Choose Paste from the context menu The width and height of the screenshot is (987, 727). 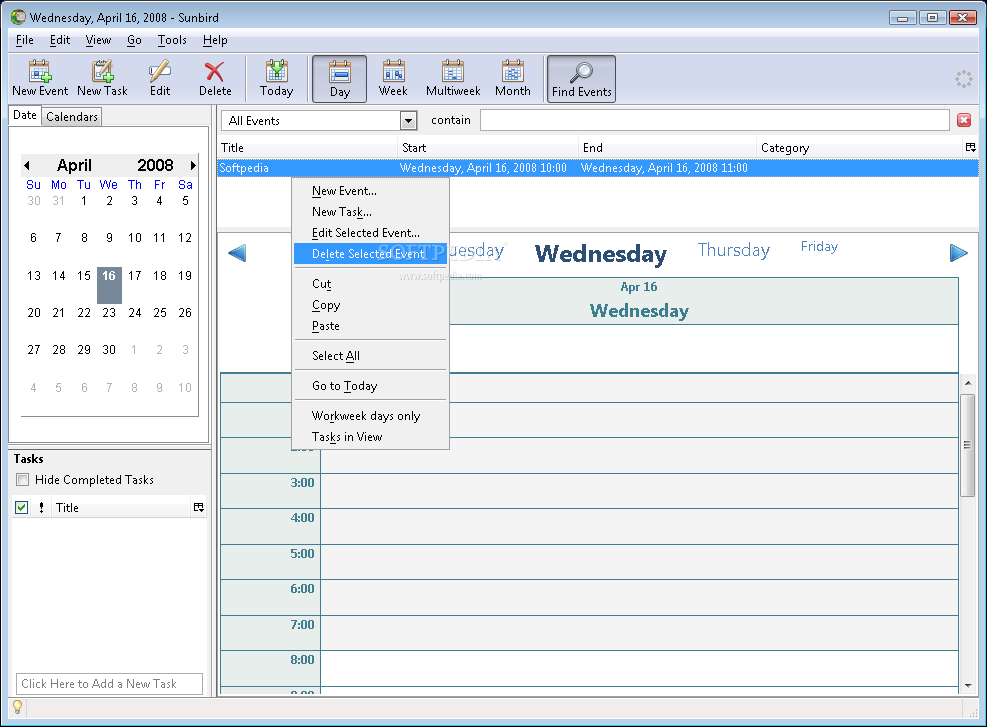370,326
